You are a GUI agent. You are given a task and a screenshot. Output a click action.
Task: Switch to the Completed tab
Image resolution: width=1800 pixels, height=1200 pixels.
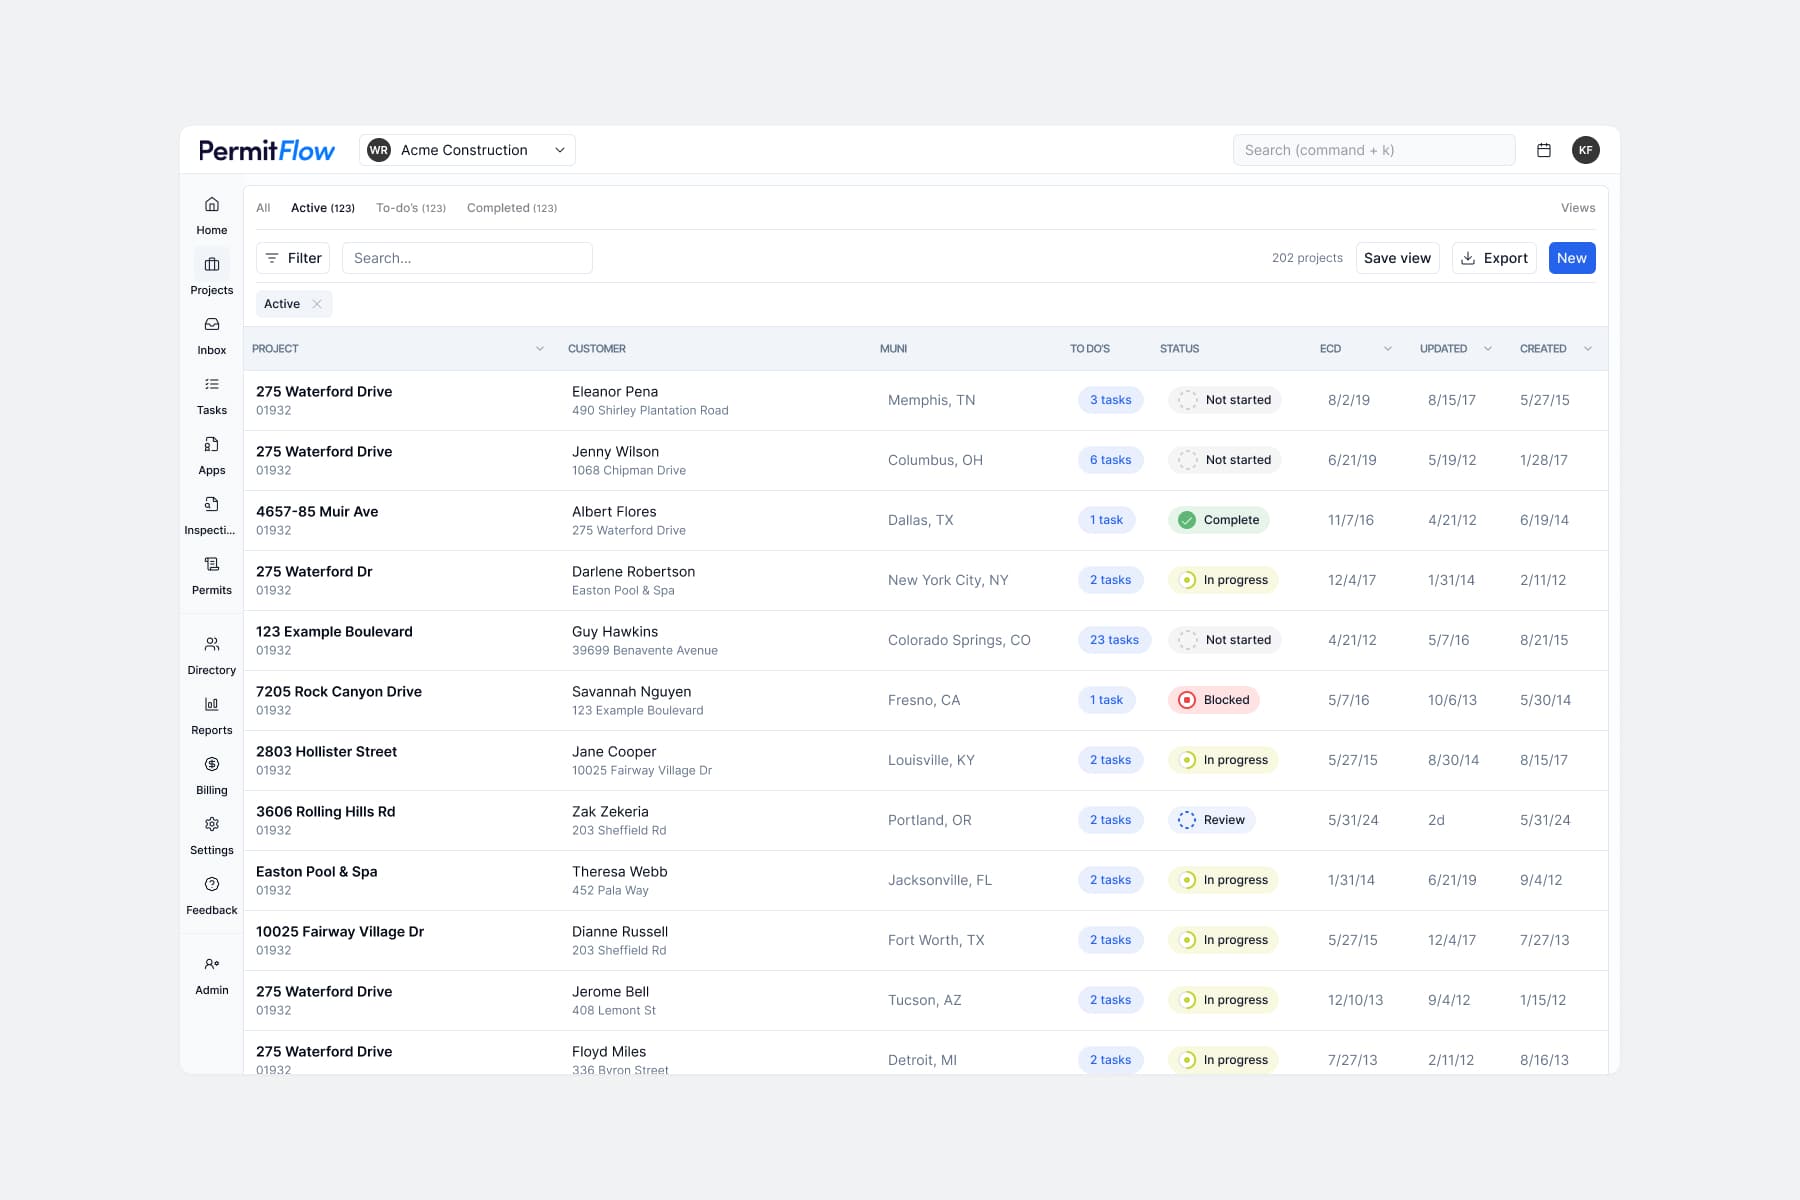point(511,208)
